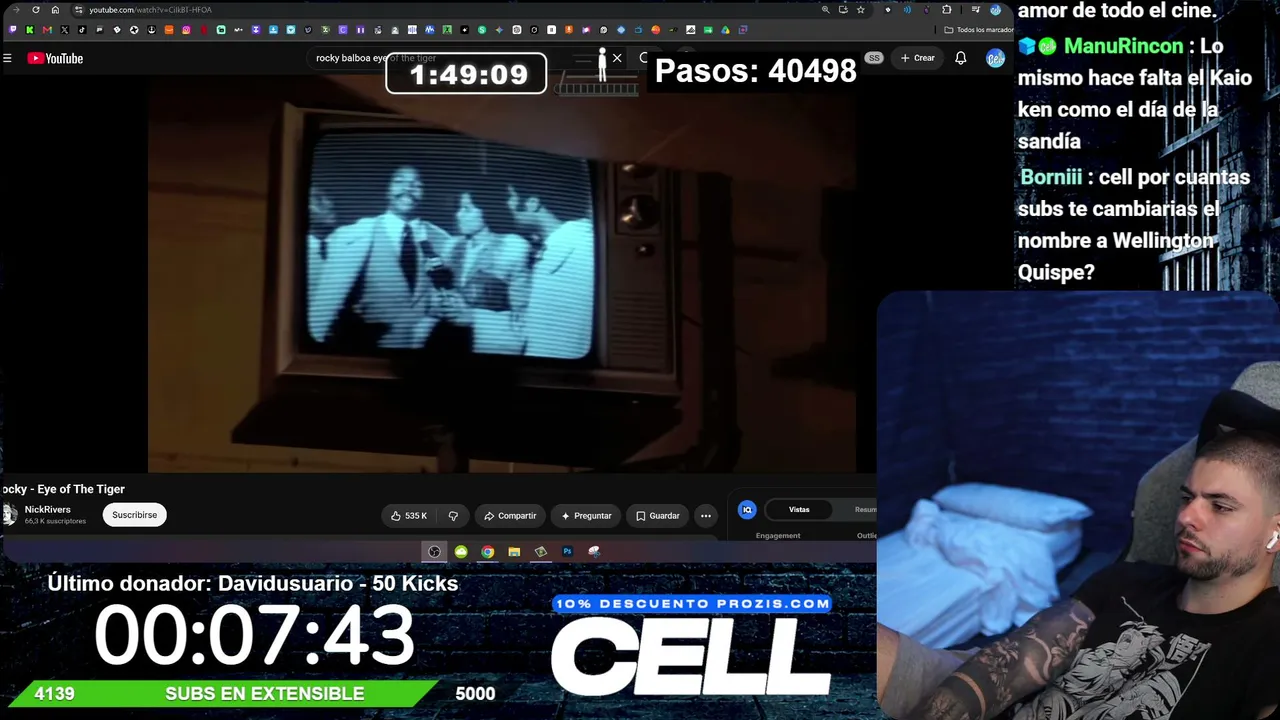Click the Compartir share button
This screenshot has height=720, width=1280.
click(510, 516)
